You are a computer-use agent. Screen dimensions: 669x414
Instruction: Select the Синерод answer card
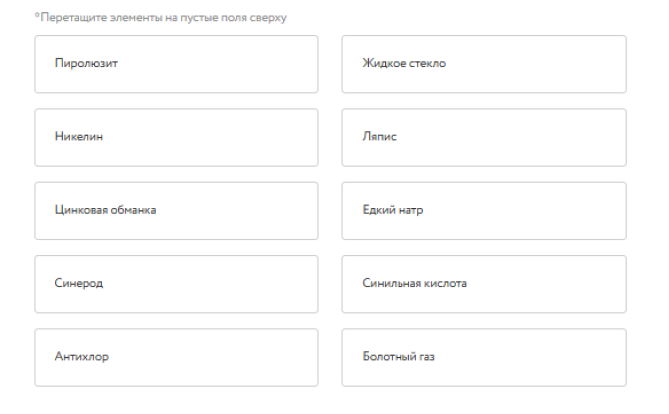pyautogui.click(x=176, y=283)
